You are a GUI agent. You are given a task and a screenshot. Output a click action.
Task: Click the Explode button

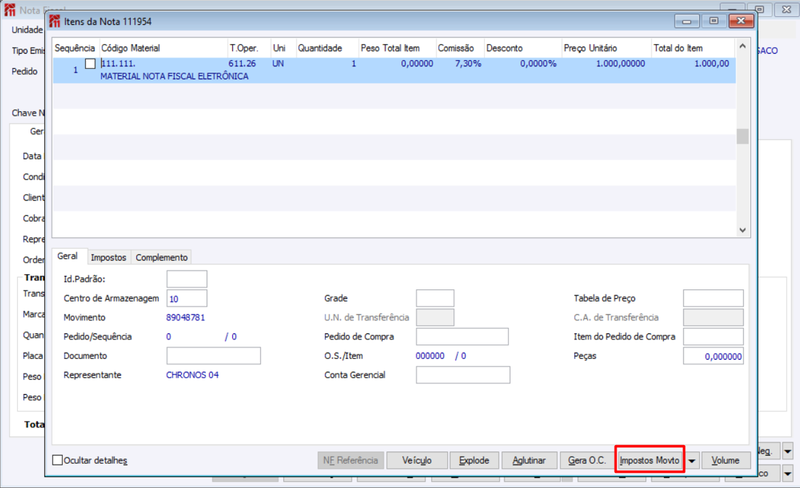(x=474, y=460)
